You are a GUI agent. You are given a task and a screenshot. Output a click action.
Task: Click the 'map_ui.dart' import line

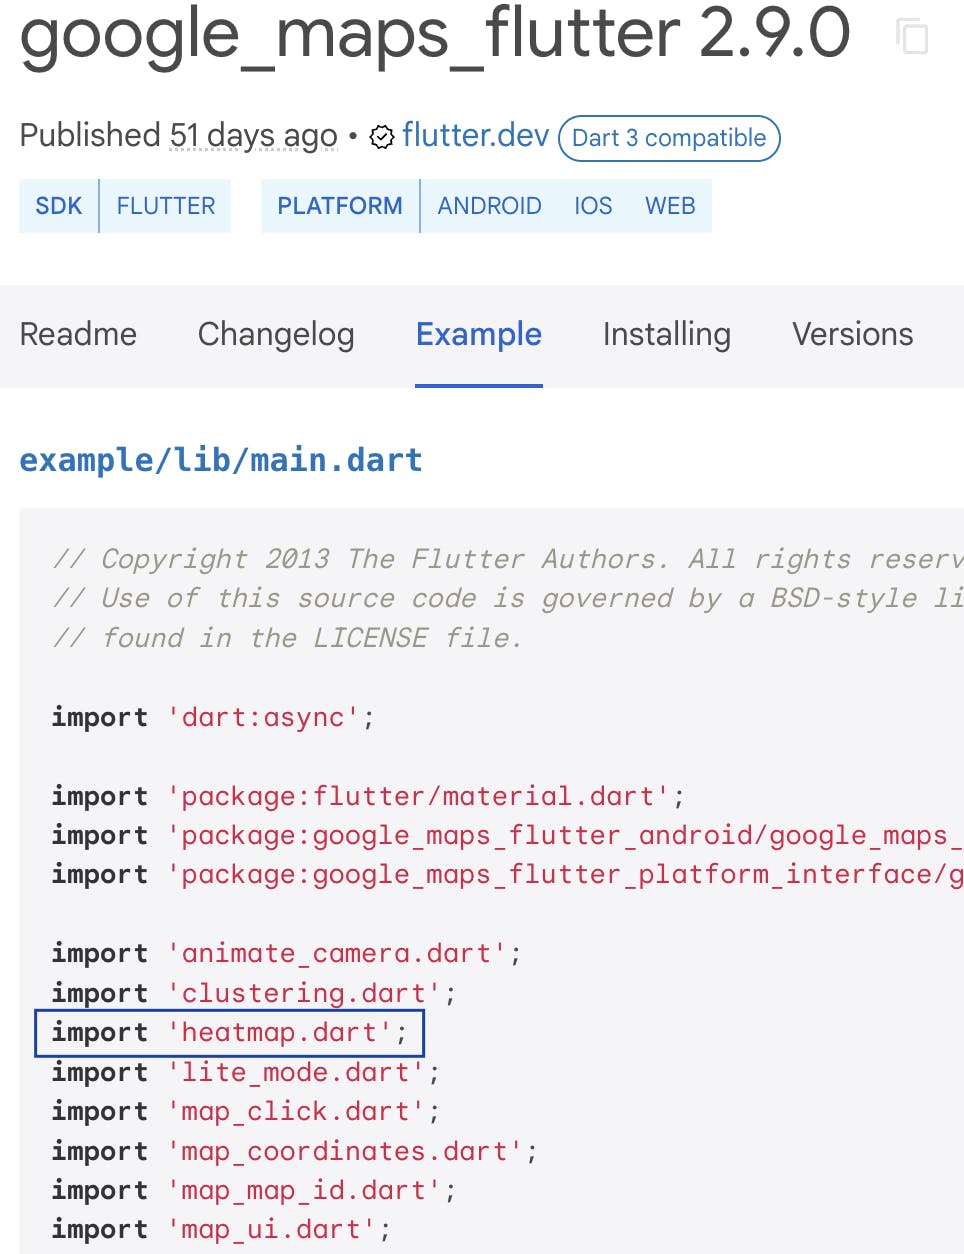pyautogui.click(x=221, y=1229)
